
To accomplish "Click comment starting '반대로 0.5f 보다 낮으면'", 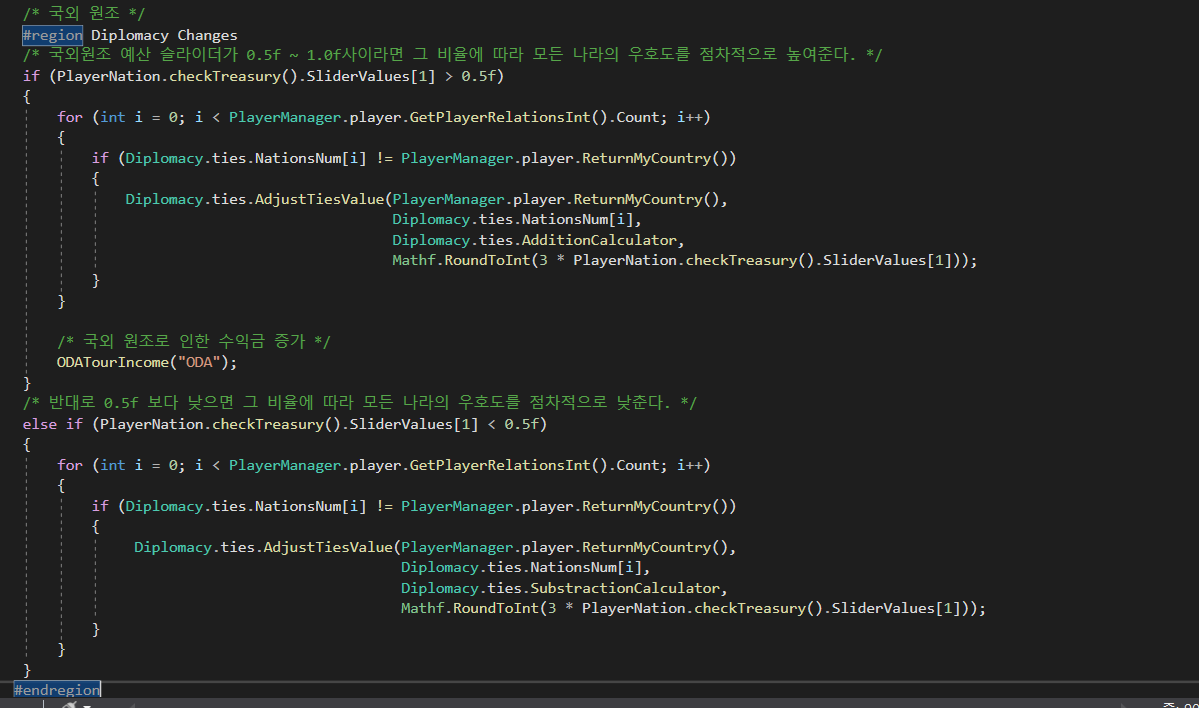I will click(x=359, y=402).
